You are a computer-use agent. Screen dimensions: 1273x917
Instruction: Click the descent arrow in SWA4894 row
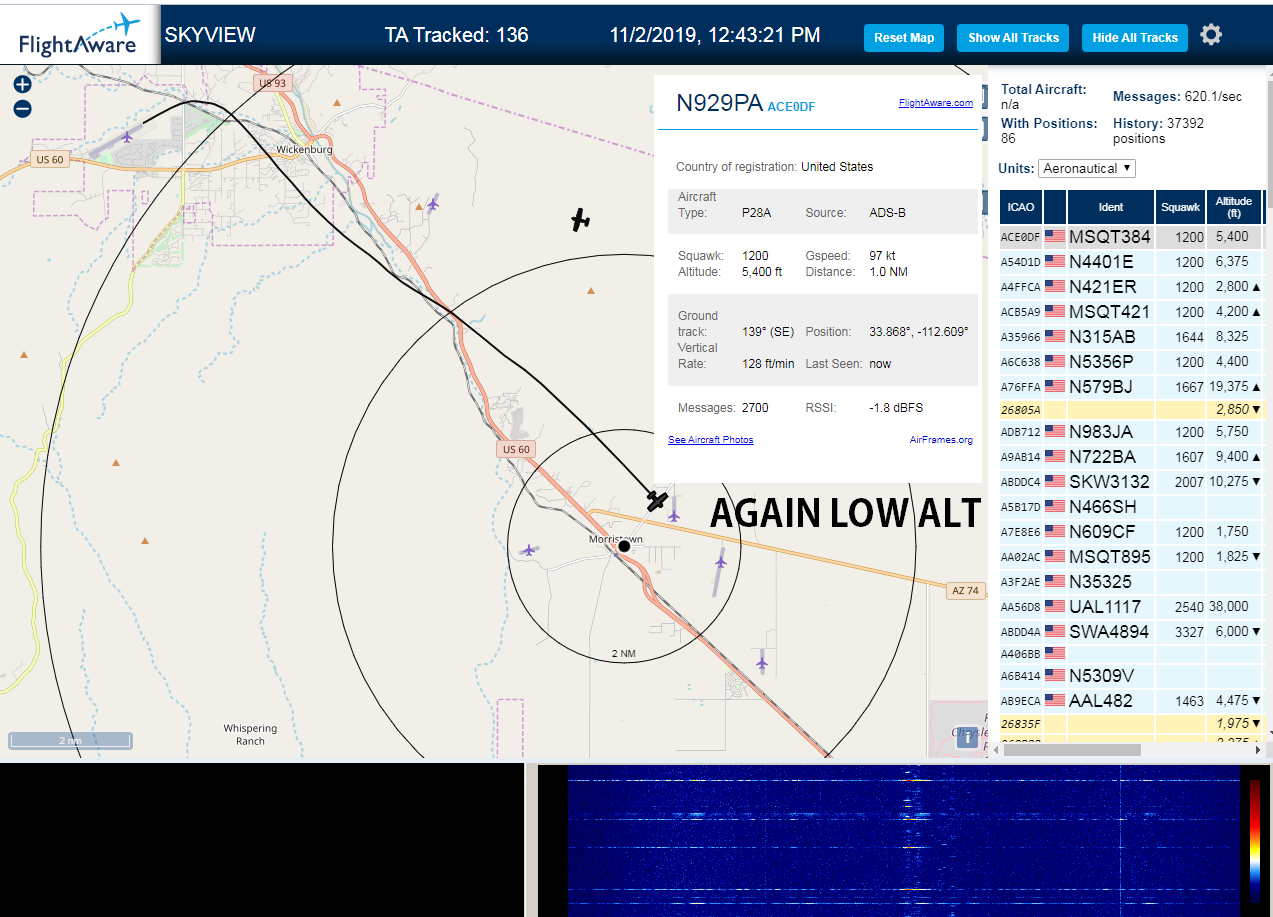(1256, 632)
